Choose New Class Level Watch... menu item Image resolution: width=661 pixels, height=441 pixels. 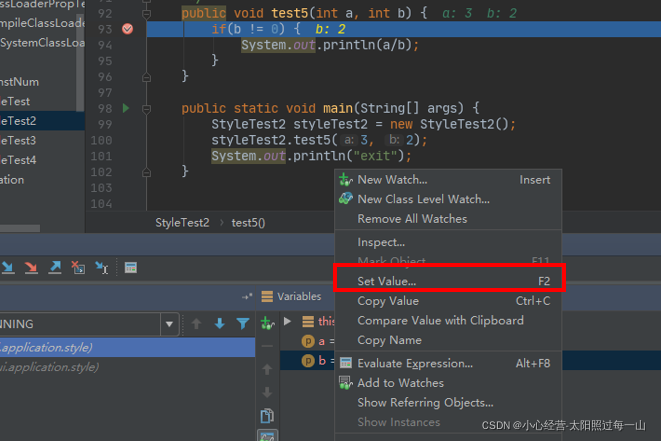coord(448,199)
